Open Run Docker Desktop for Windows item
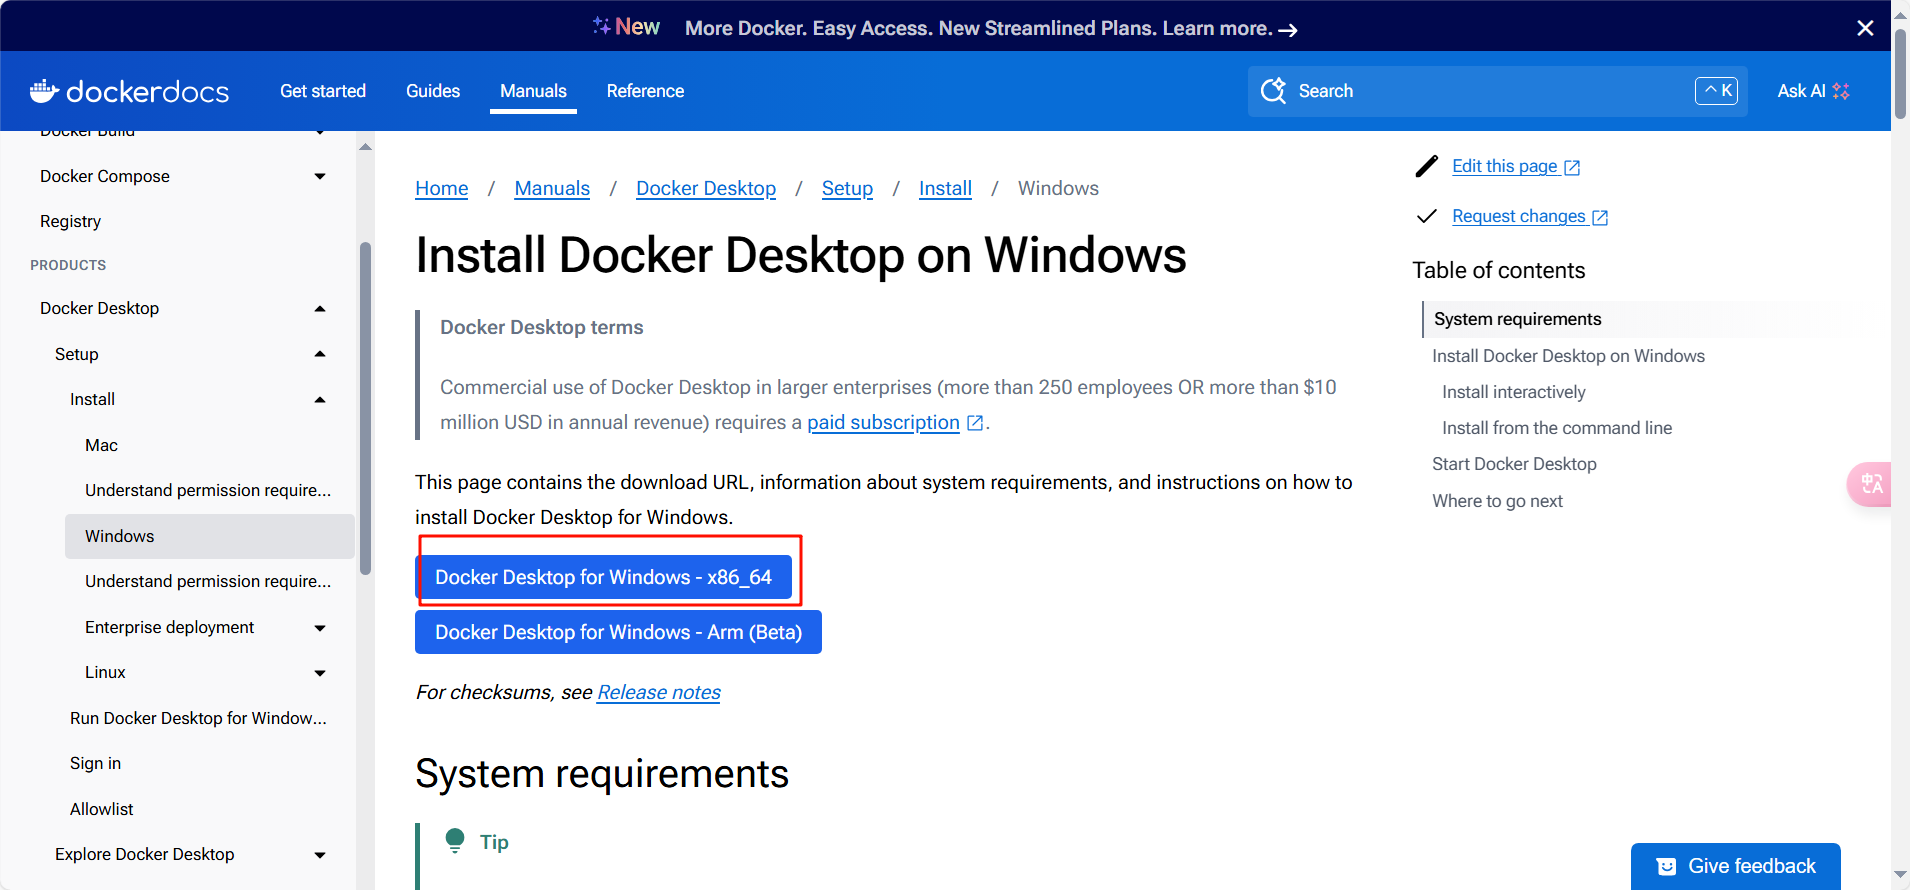1910x890 pixels. point(198,718)
